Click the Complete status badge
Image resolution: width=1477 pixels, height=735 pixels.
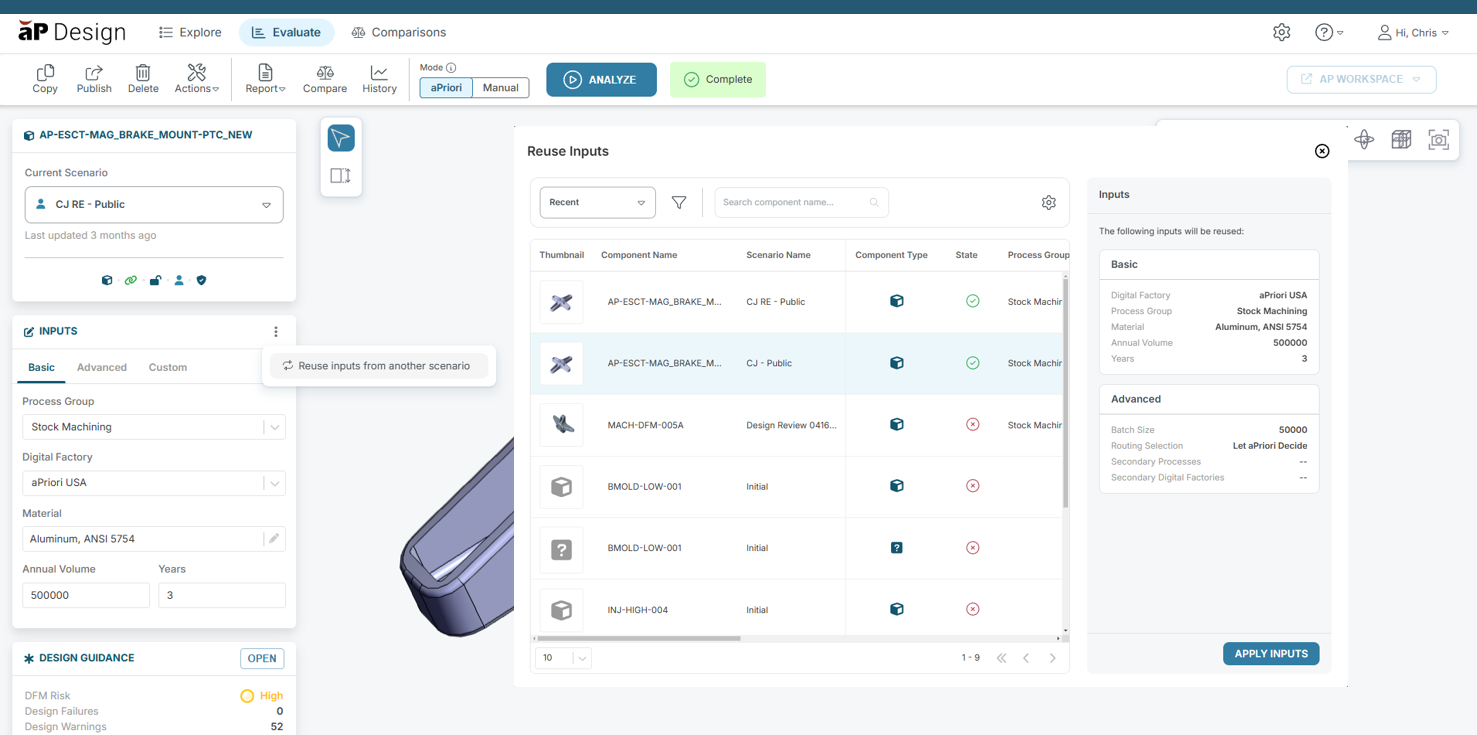718,80
